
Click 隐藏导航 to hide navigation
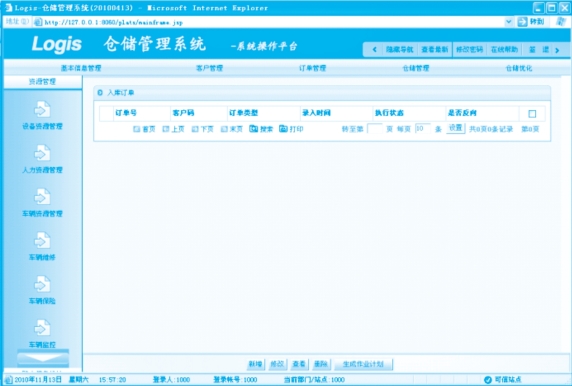coord(399,50)
